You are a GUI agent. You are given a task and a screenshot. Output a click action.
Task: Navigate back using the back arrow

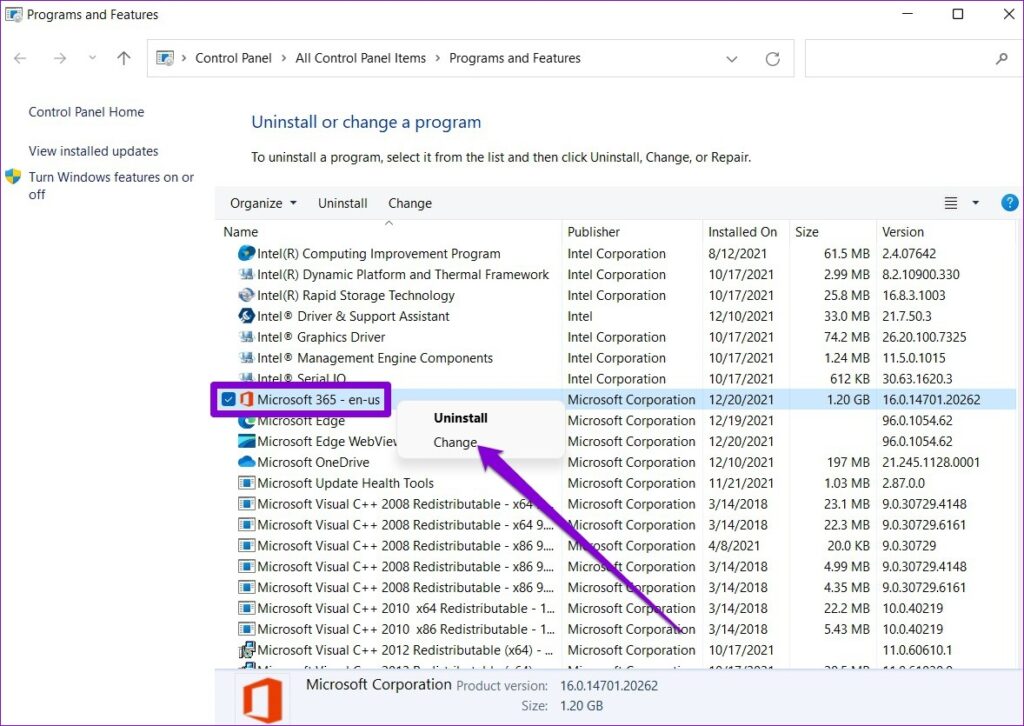coord(20,59)
